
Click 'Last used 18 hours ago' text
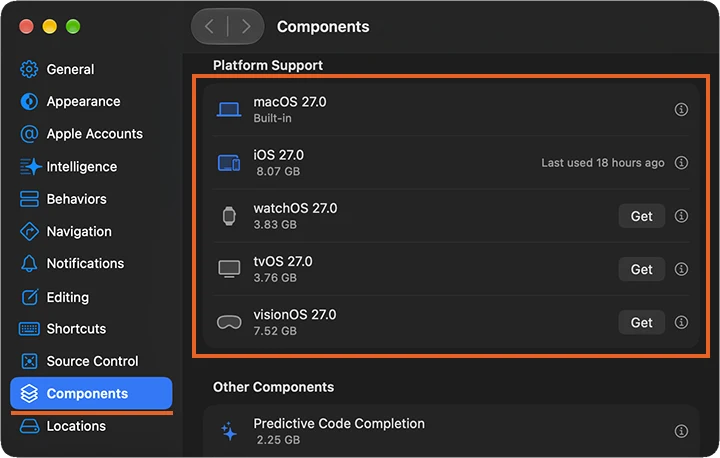[602, 163]
